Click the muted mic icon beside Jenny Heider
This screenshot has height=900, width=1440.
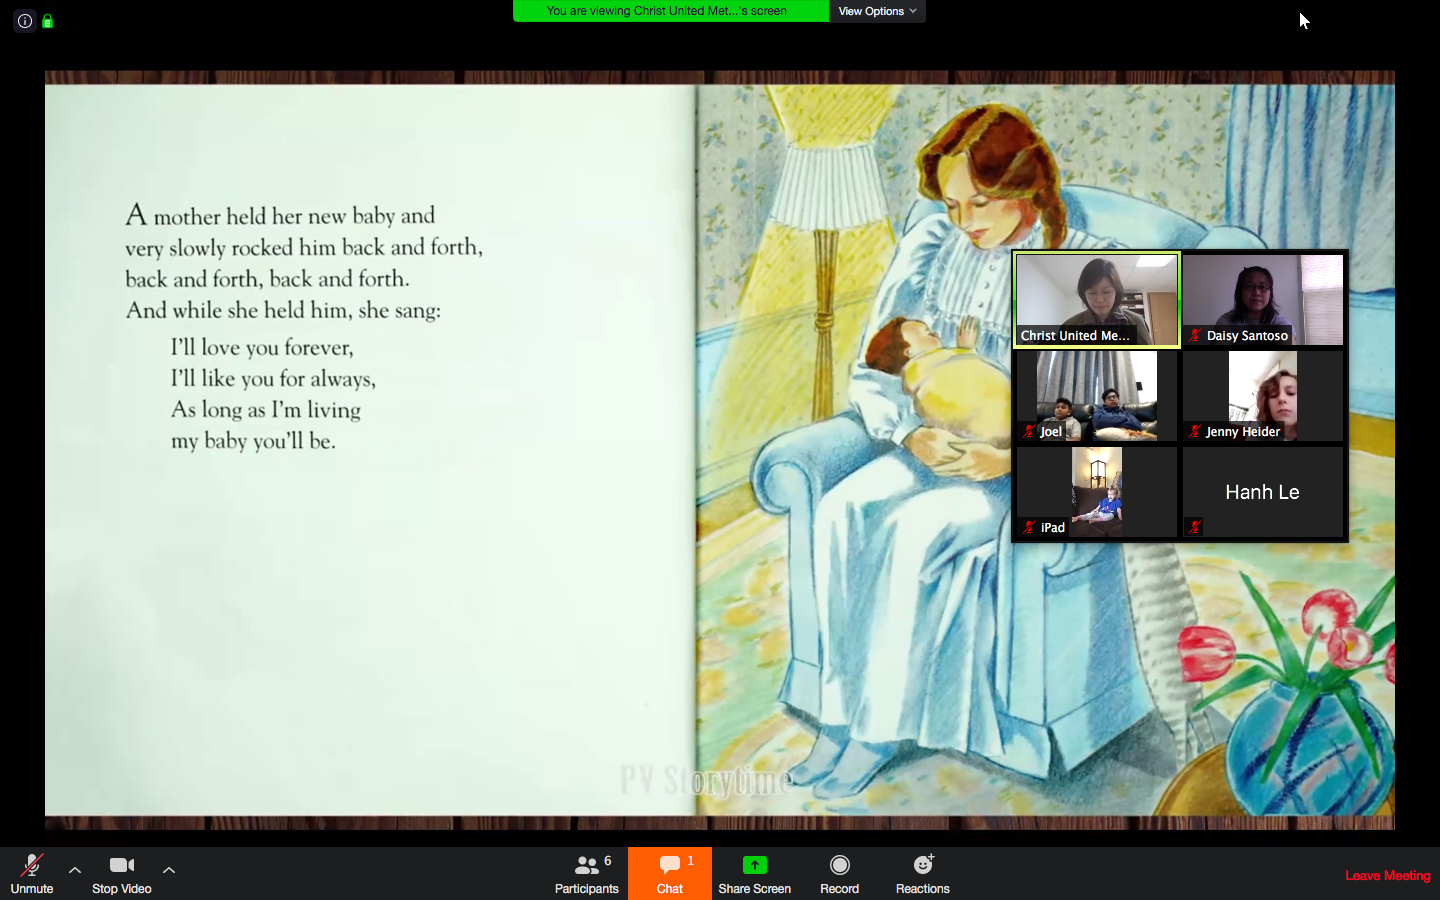coord(1195,432)
